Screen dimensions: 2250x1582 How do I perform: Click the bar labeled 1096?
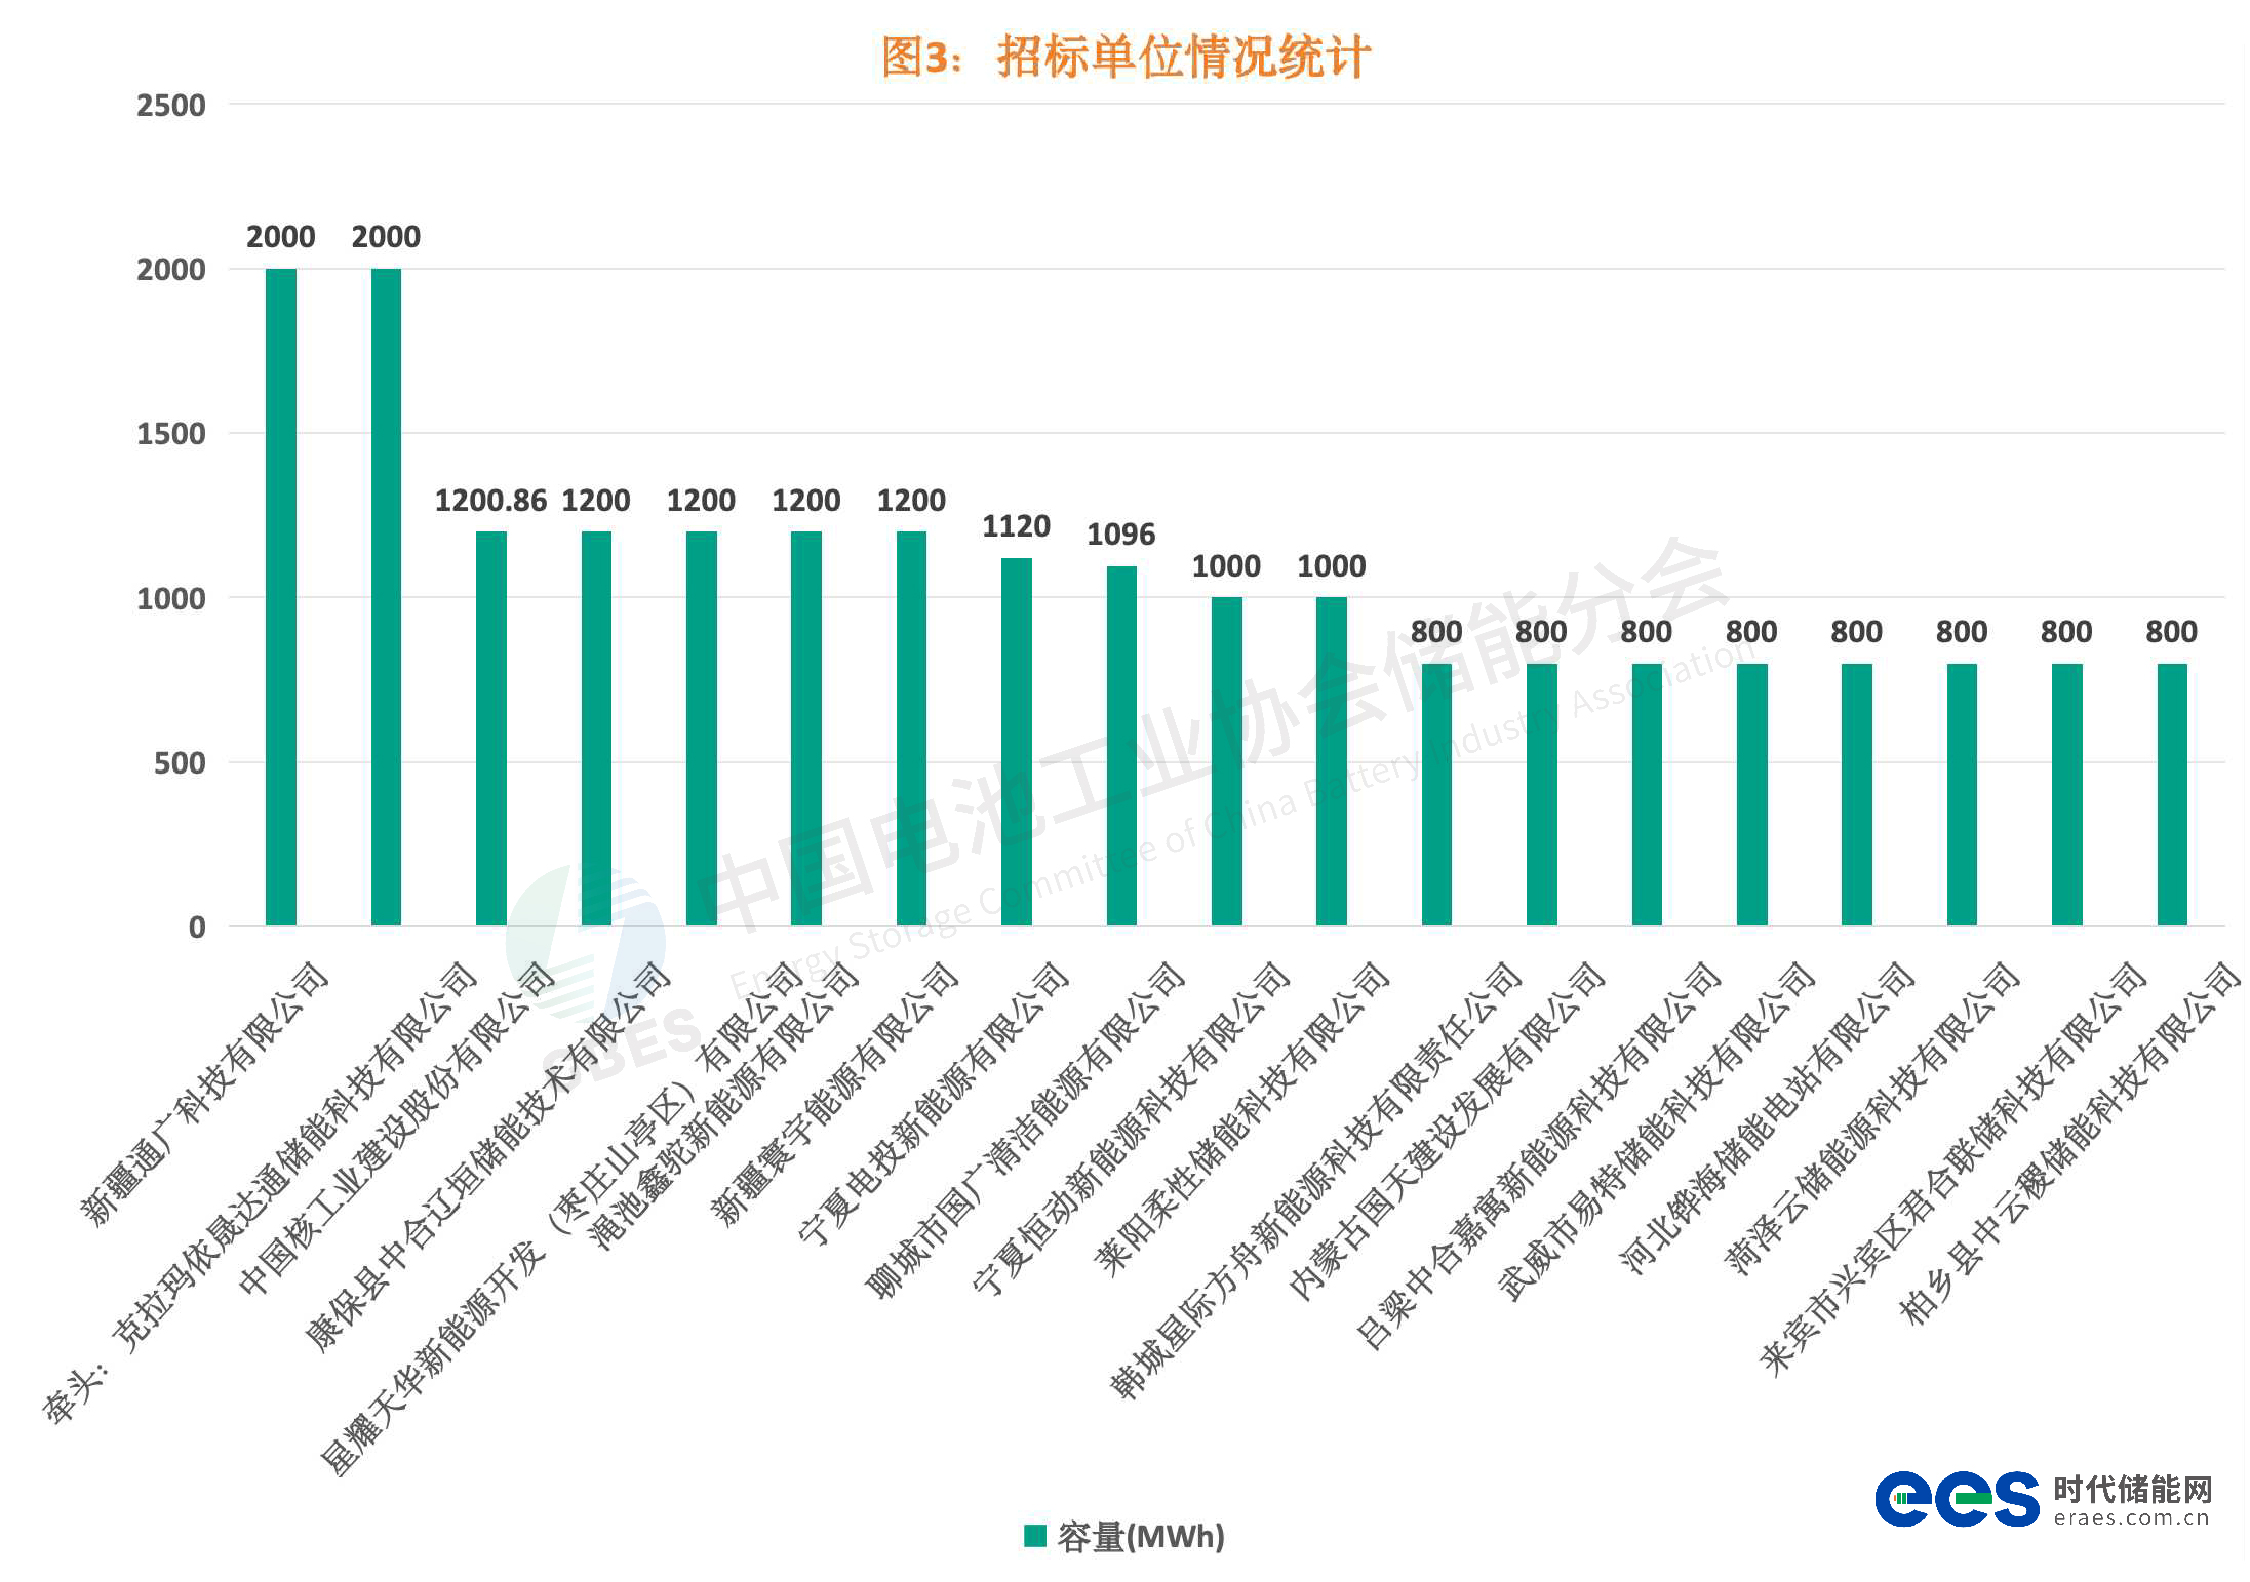pyautogui.click(x=1121, y=745)
